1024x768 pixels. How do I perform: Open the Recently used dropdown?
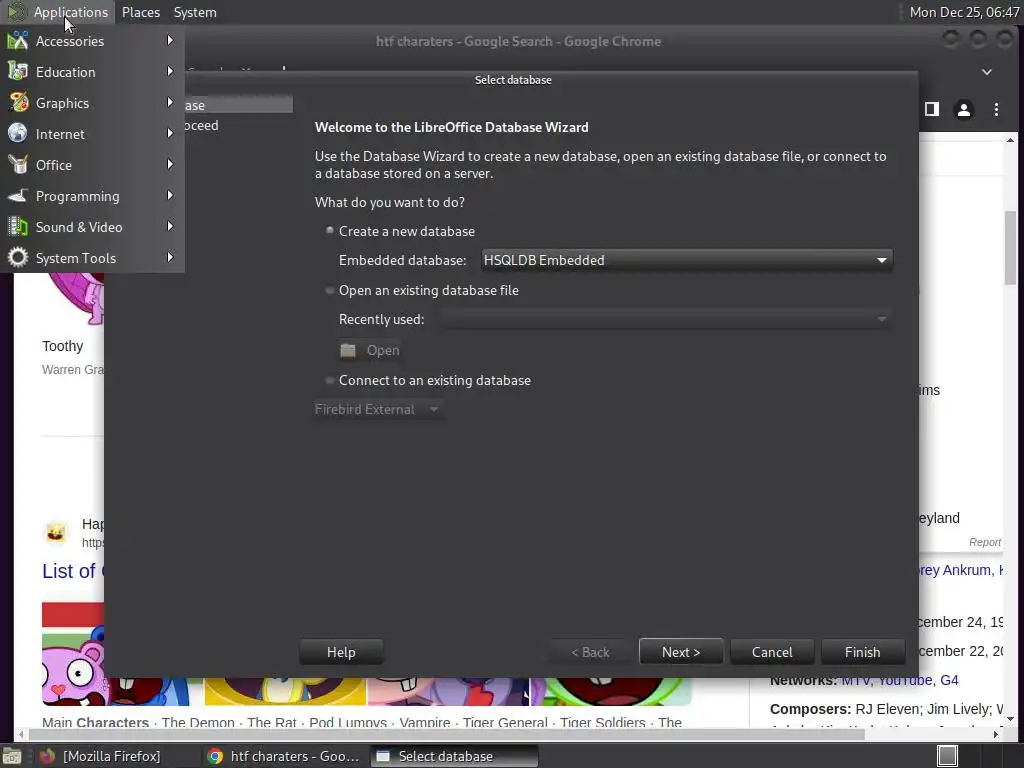click(665, 319)
